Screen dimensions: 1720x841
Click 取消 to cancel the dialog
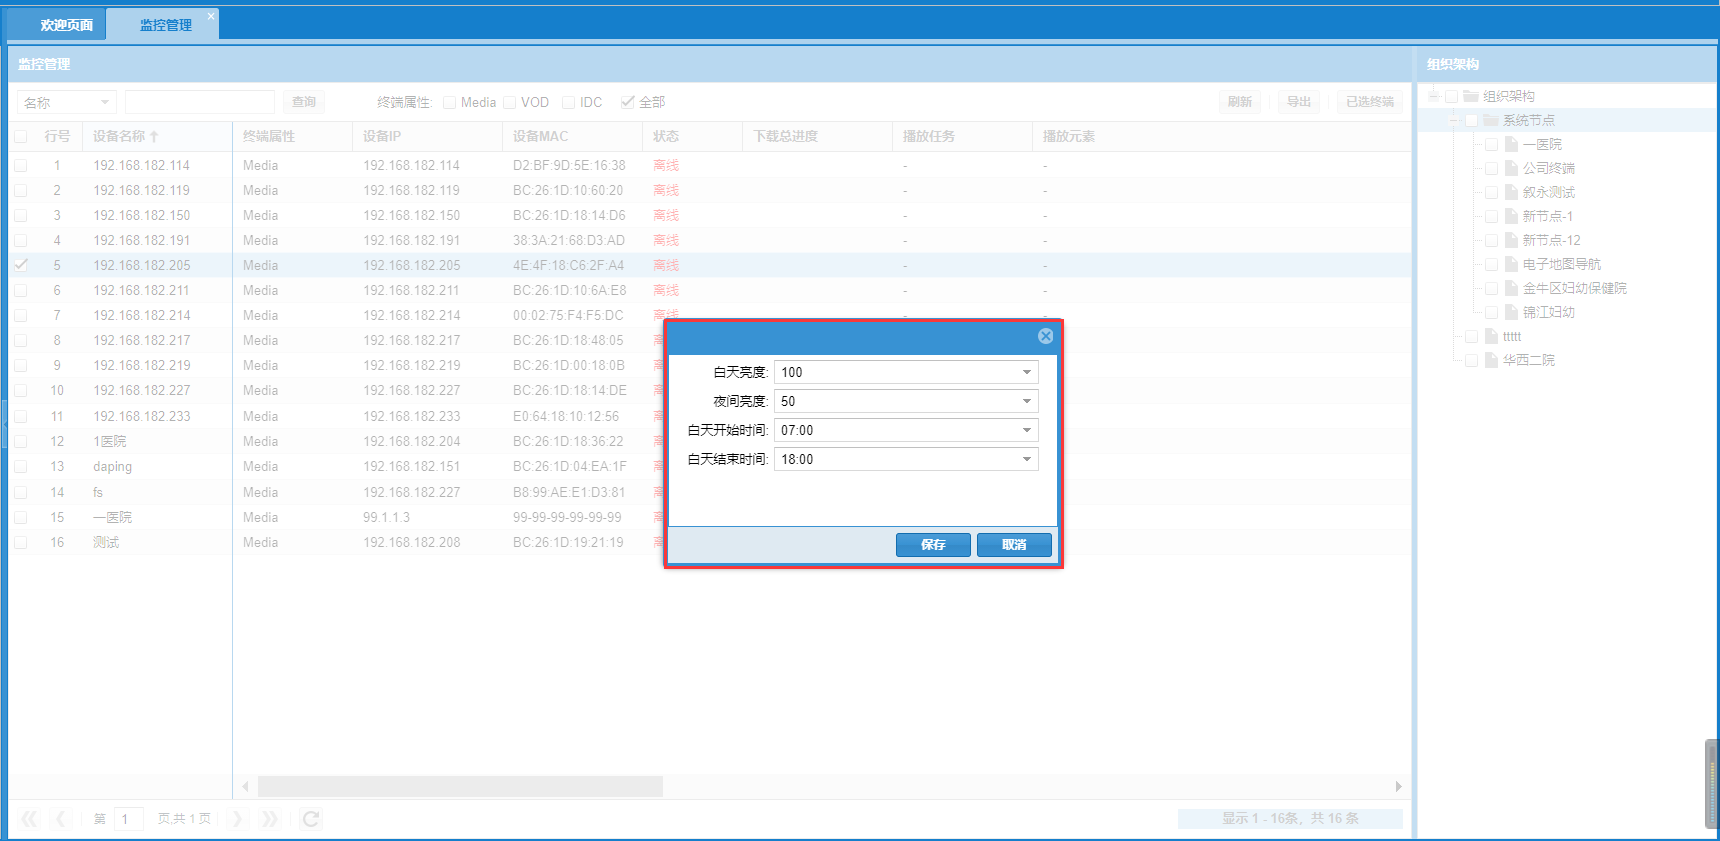tap(1014, 545)
